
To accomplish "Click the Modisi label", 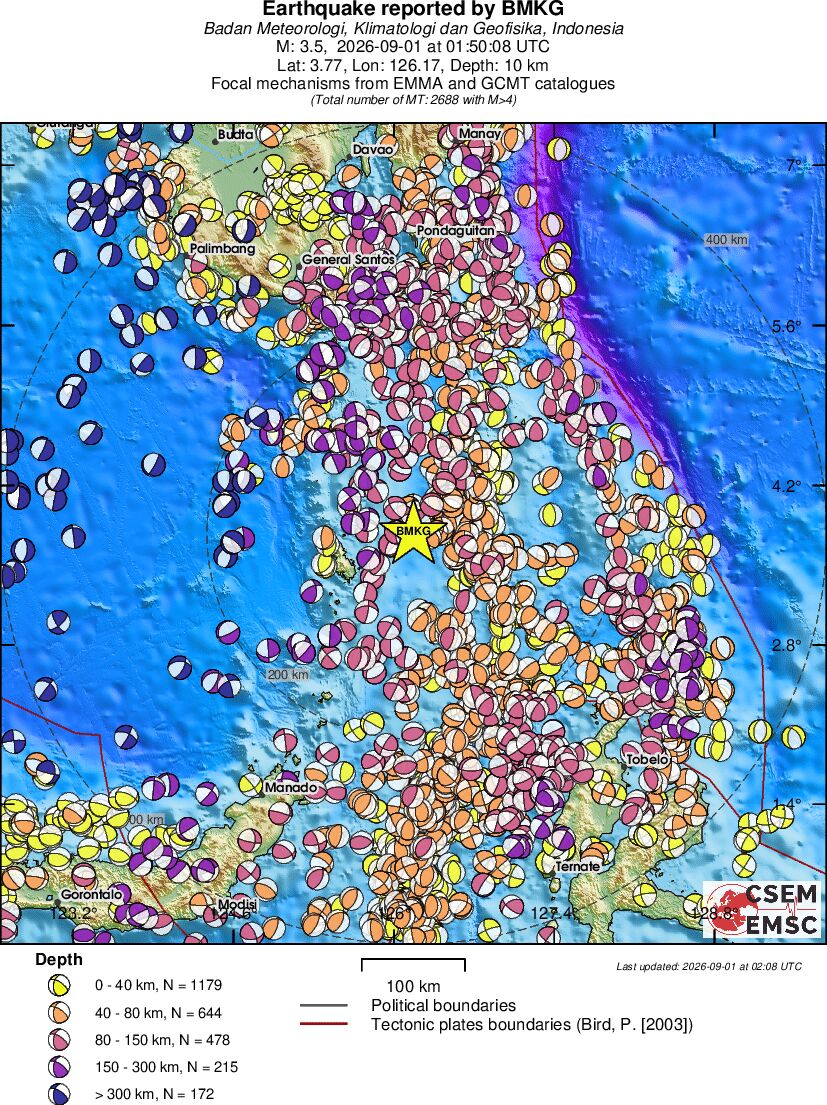I will [237, 905].
